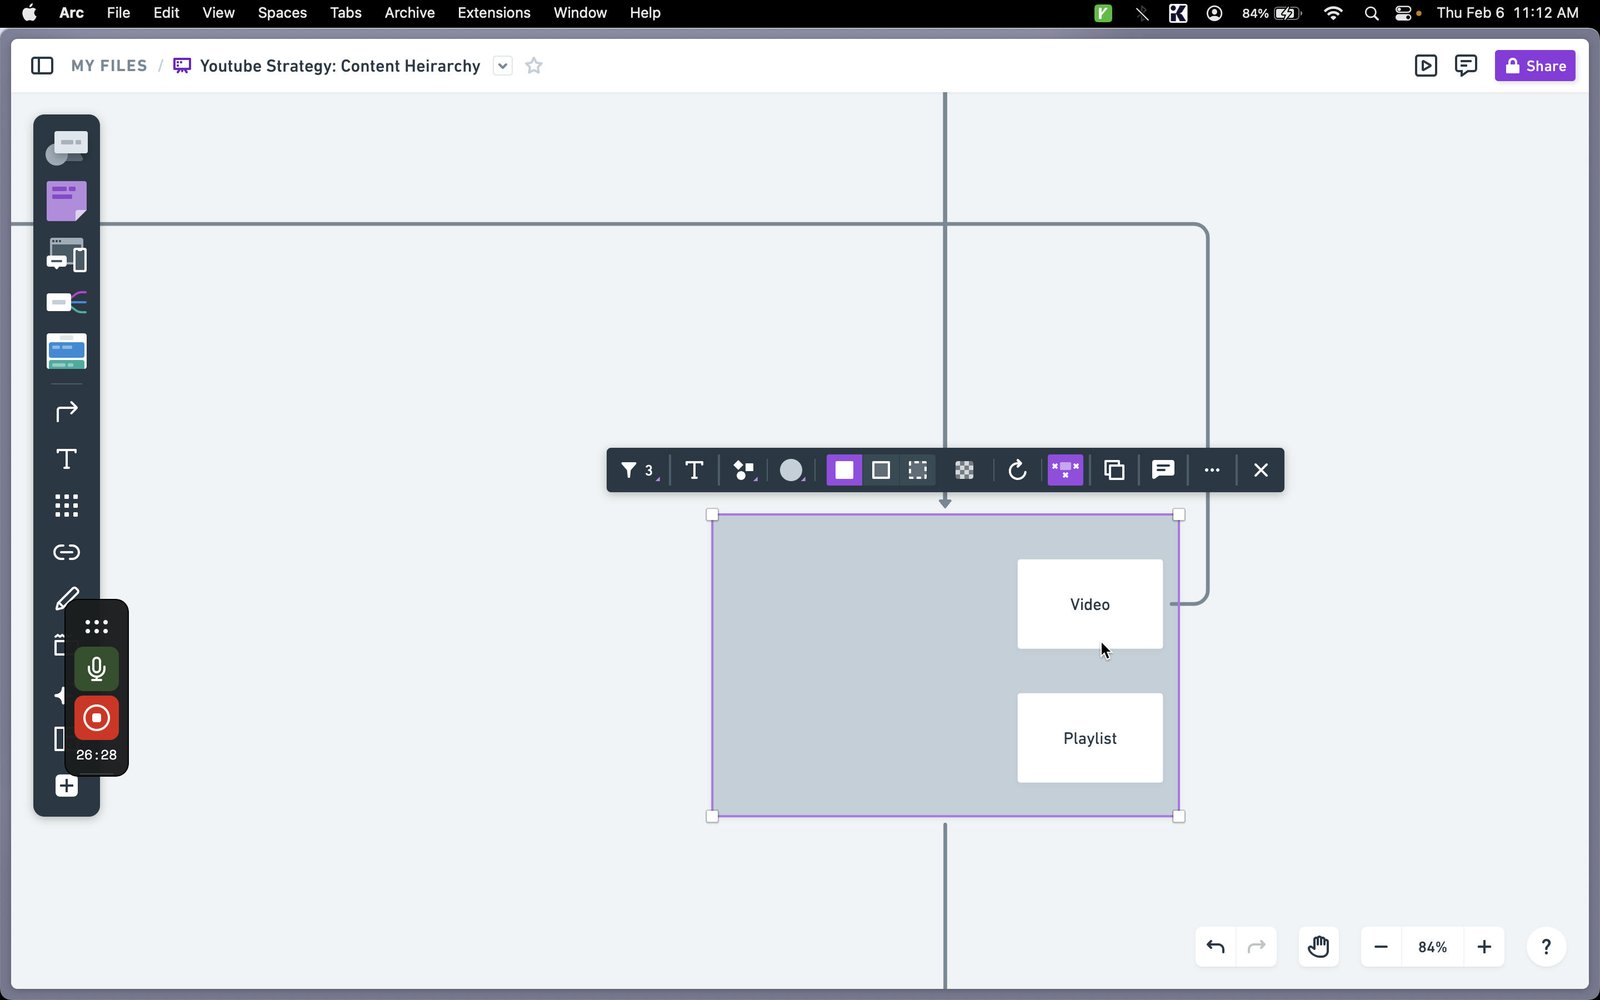Open more options ellipsis in floating toolbar
This screenshot has width=1600, height=1000.
point(1212,470)
